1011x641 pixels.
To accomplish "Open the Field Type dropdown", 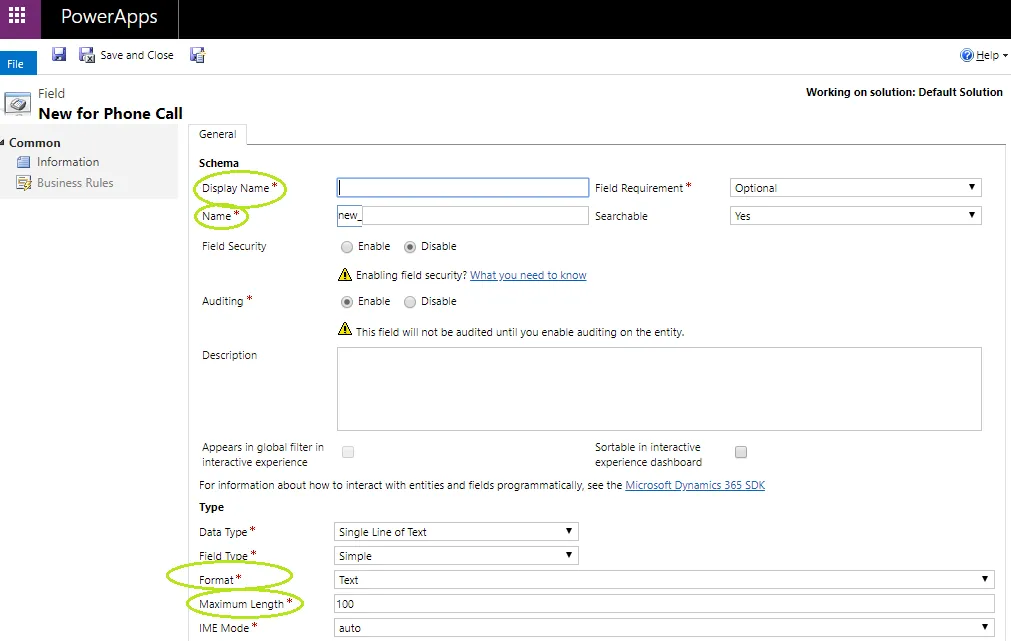I will pyautogui.click(x=456, y=555).
